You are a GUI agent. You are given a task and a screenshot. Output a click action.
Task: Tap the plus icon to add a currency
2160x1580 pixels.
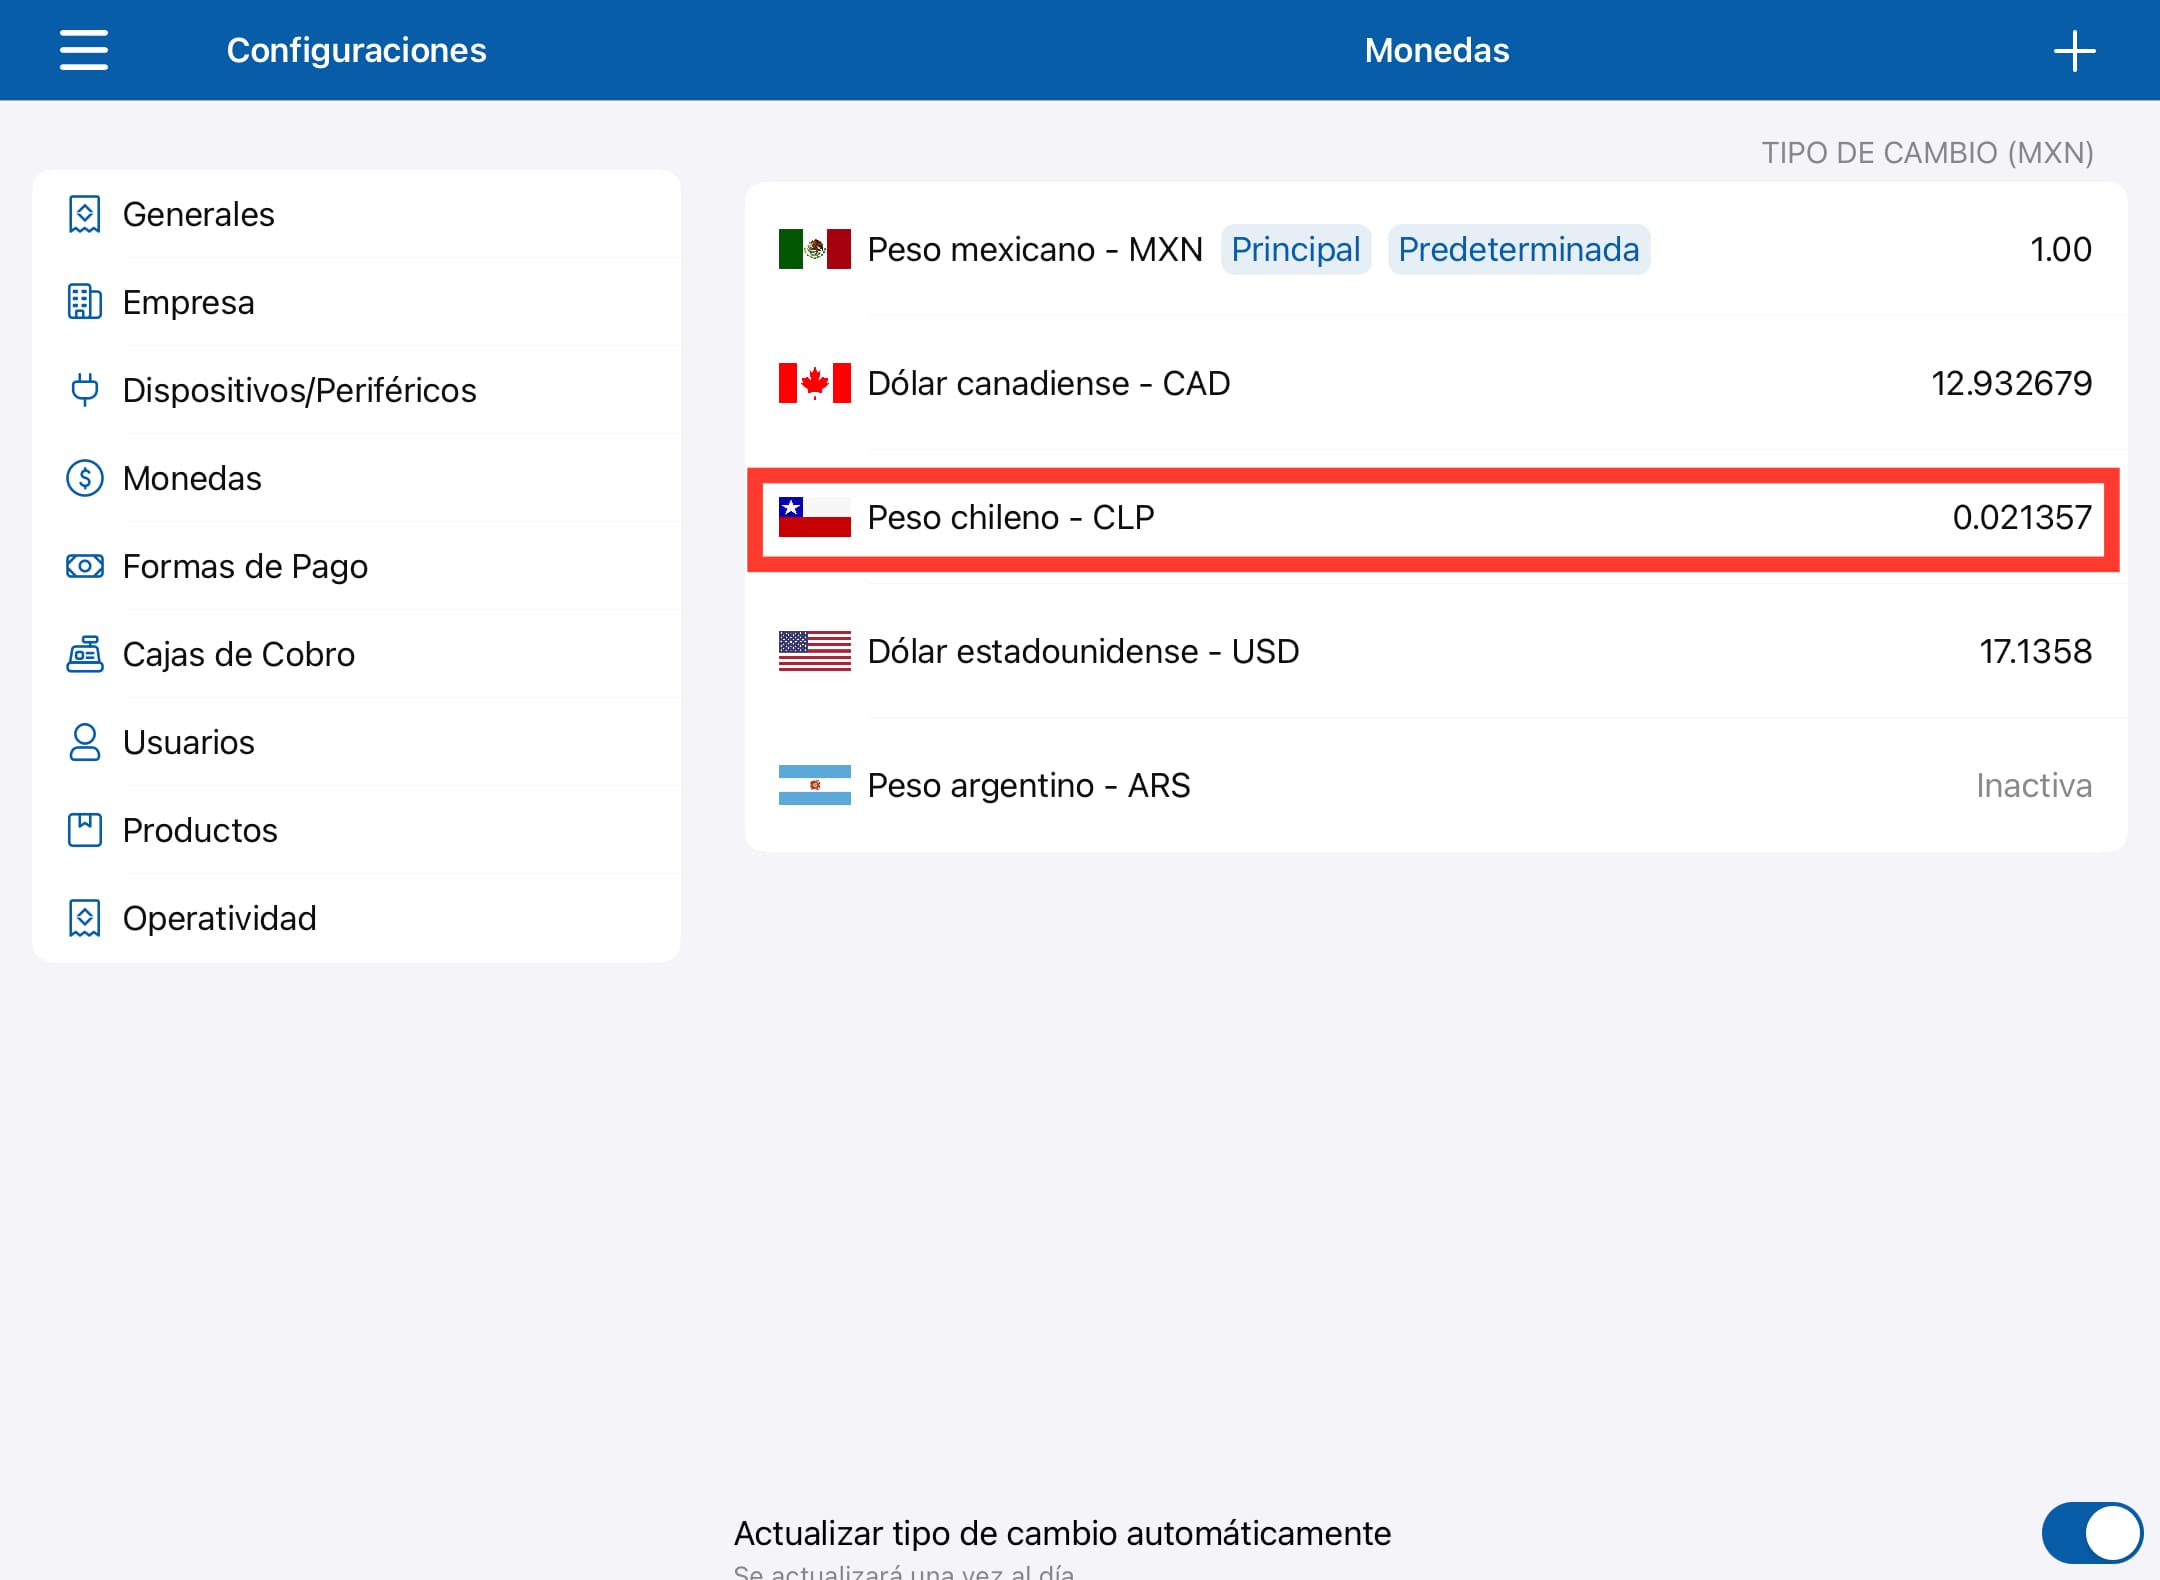pyautogui.click(x=2075, y=51)
